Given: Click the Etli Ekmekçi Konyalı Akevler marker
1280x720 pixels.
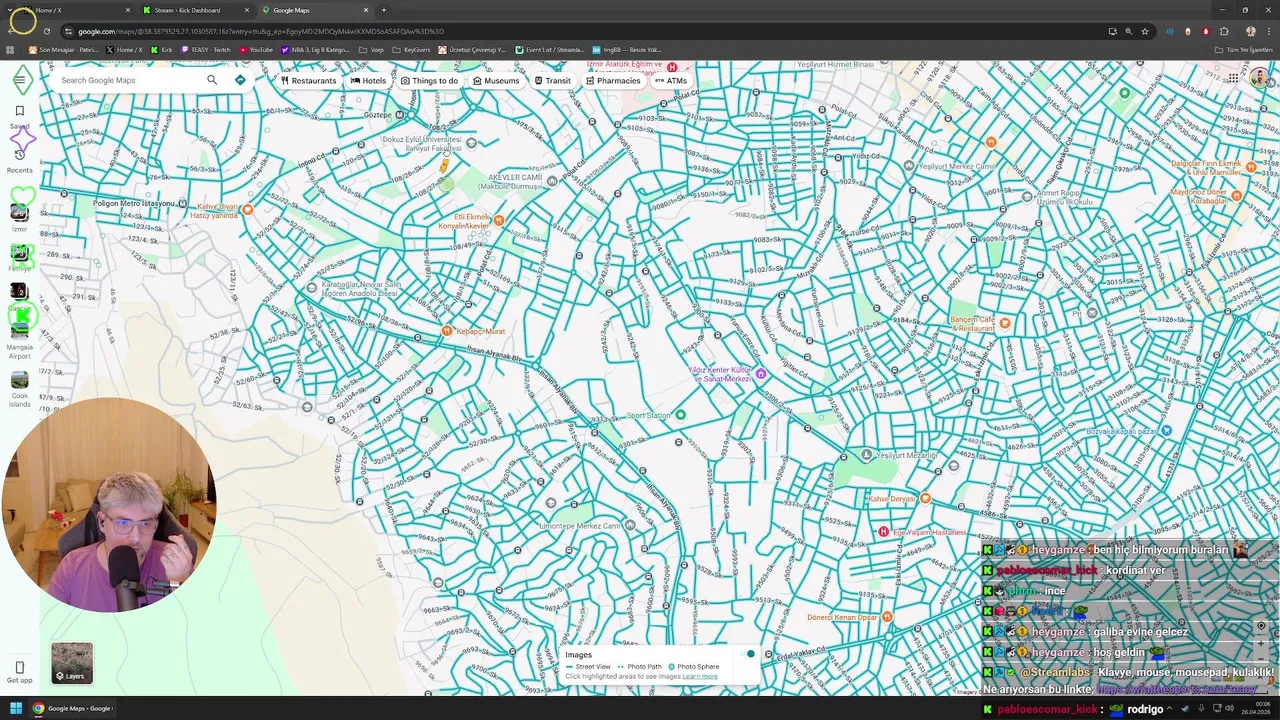Looking at the screenshot, I should click(x=499, y=220).
